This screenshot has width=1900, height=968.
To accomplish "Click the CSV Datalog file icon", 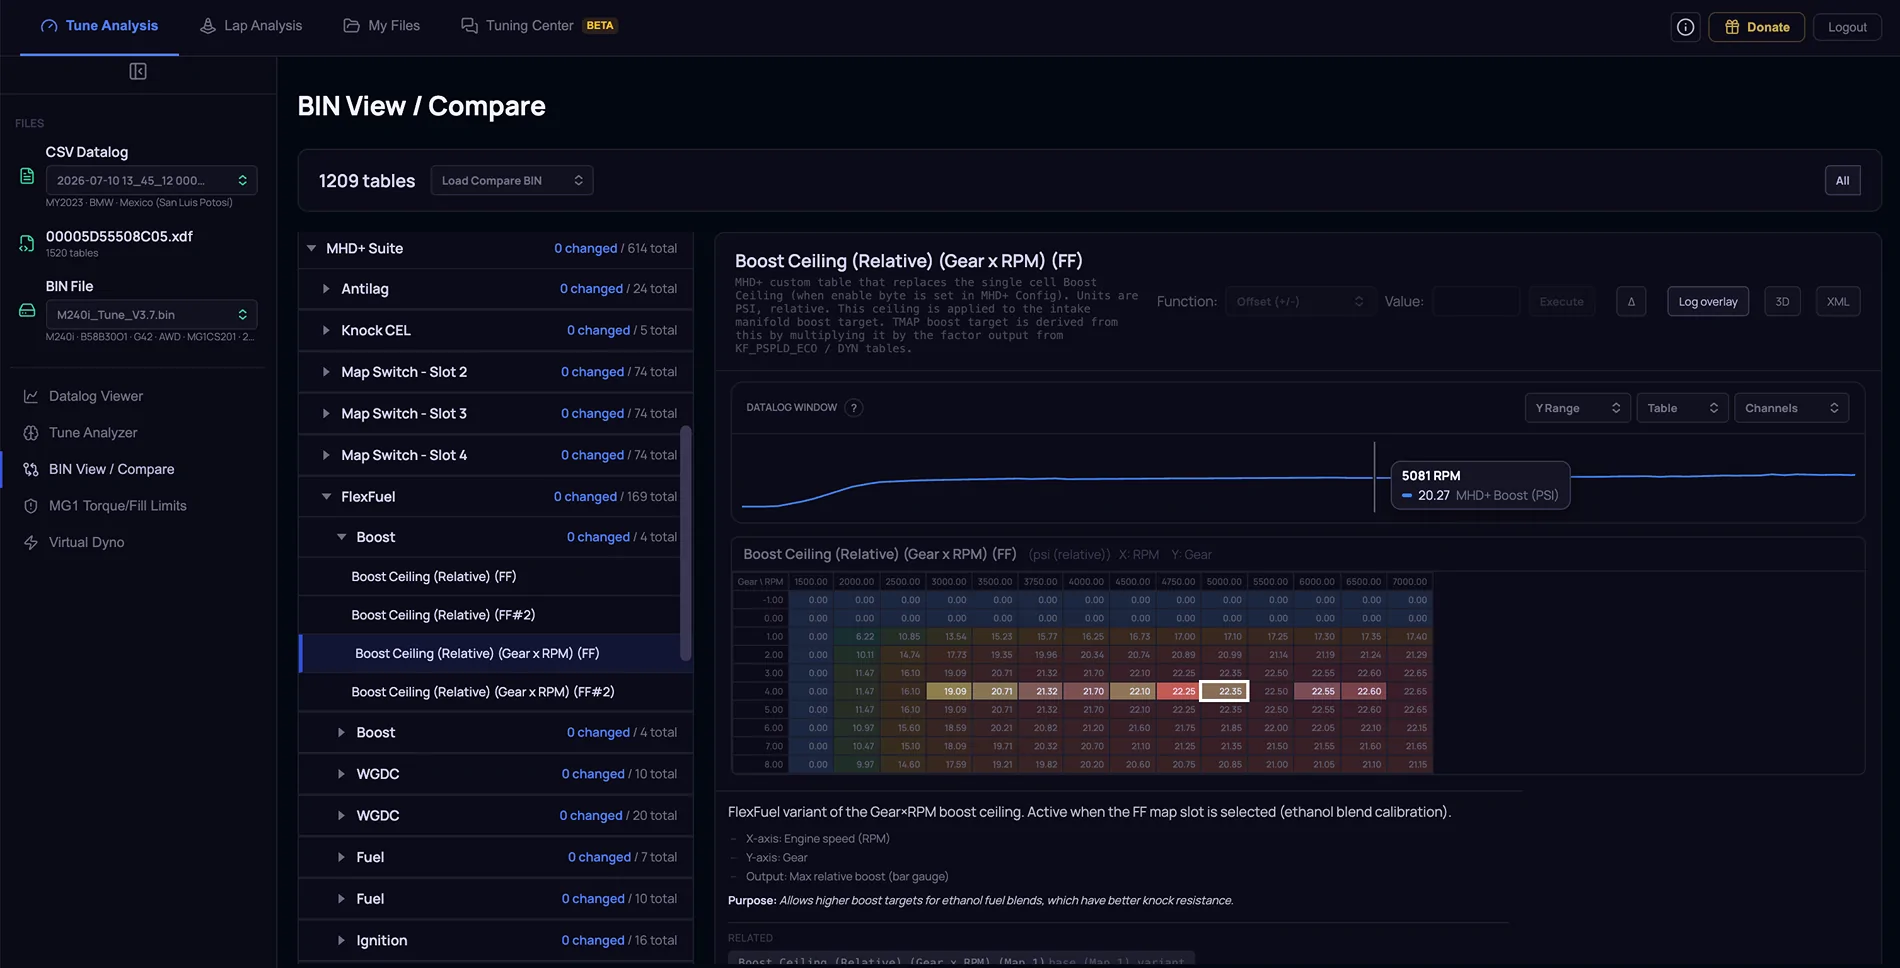I will [27, 176].
